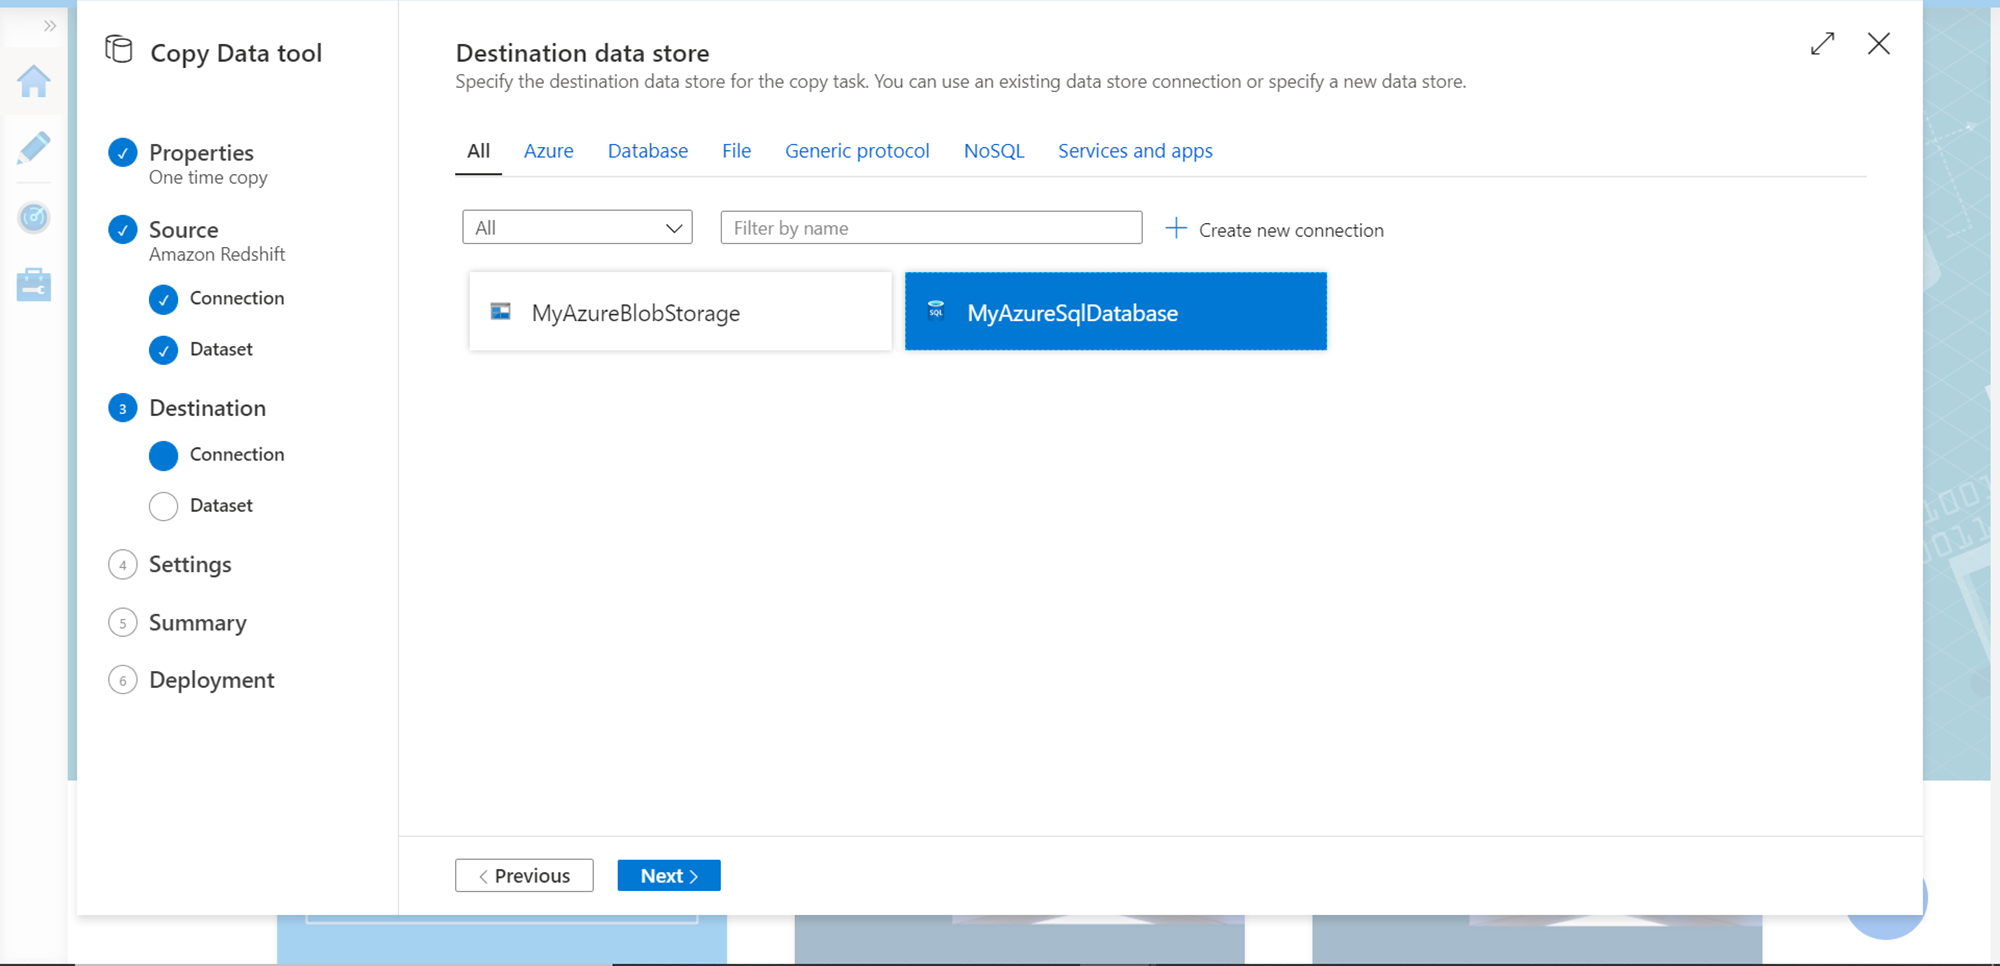Open the Source Dataset sub-step

click(221, 349)
